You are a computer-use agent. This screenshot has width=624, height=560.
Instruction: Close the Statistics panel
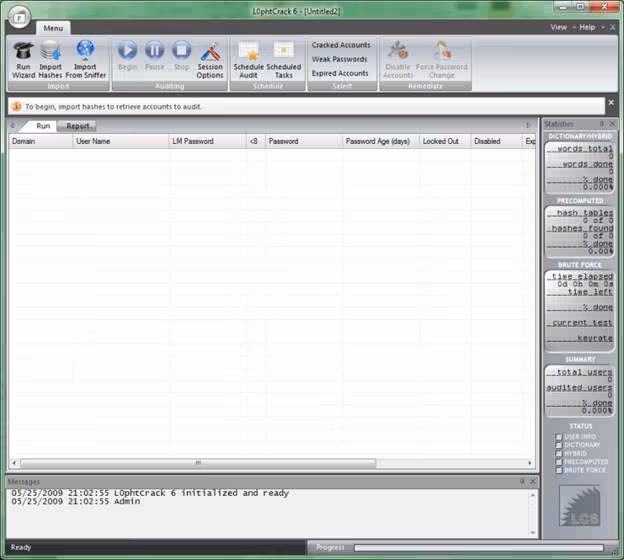(612, 124)
